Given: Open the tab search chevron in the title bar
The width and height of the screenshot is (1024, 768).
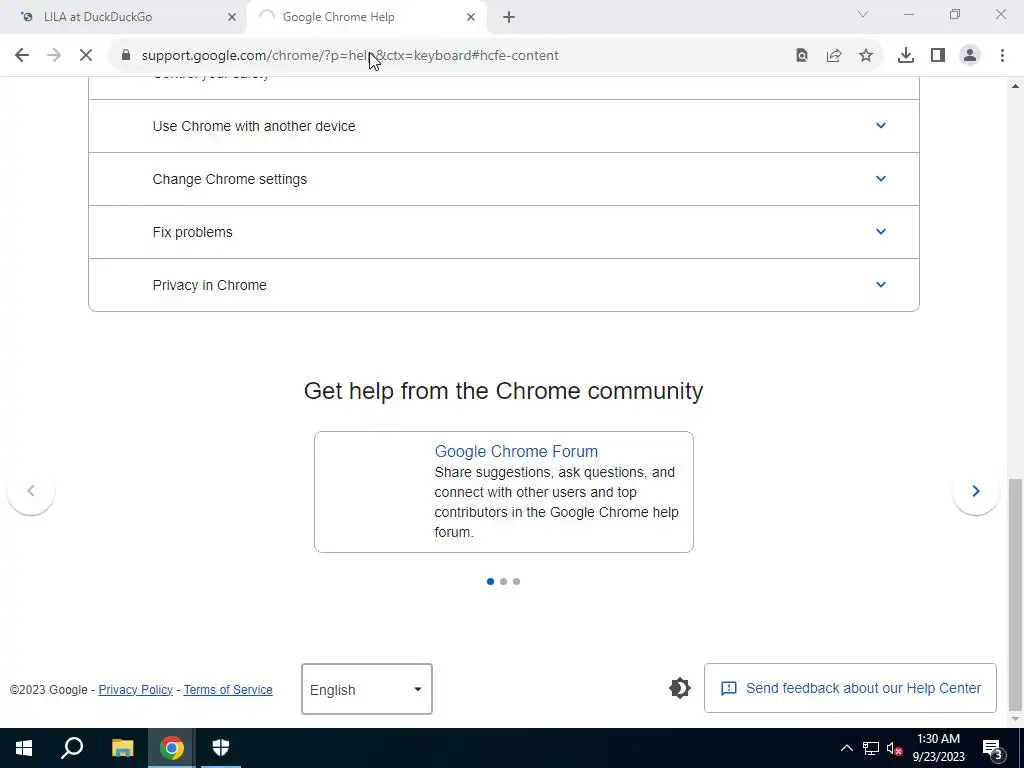Looking at the screenshot, I should [863, 14].
